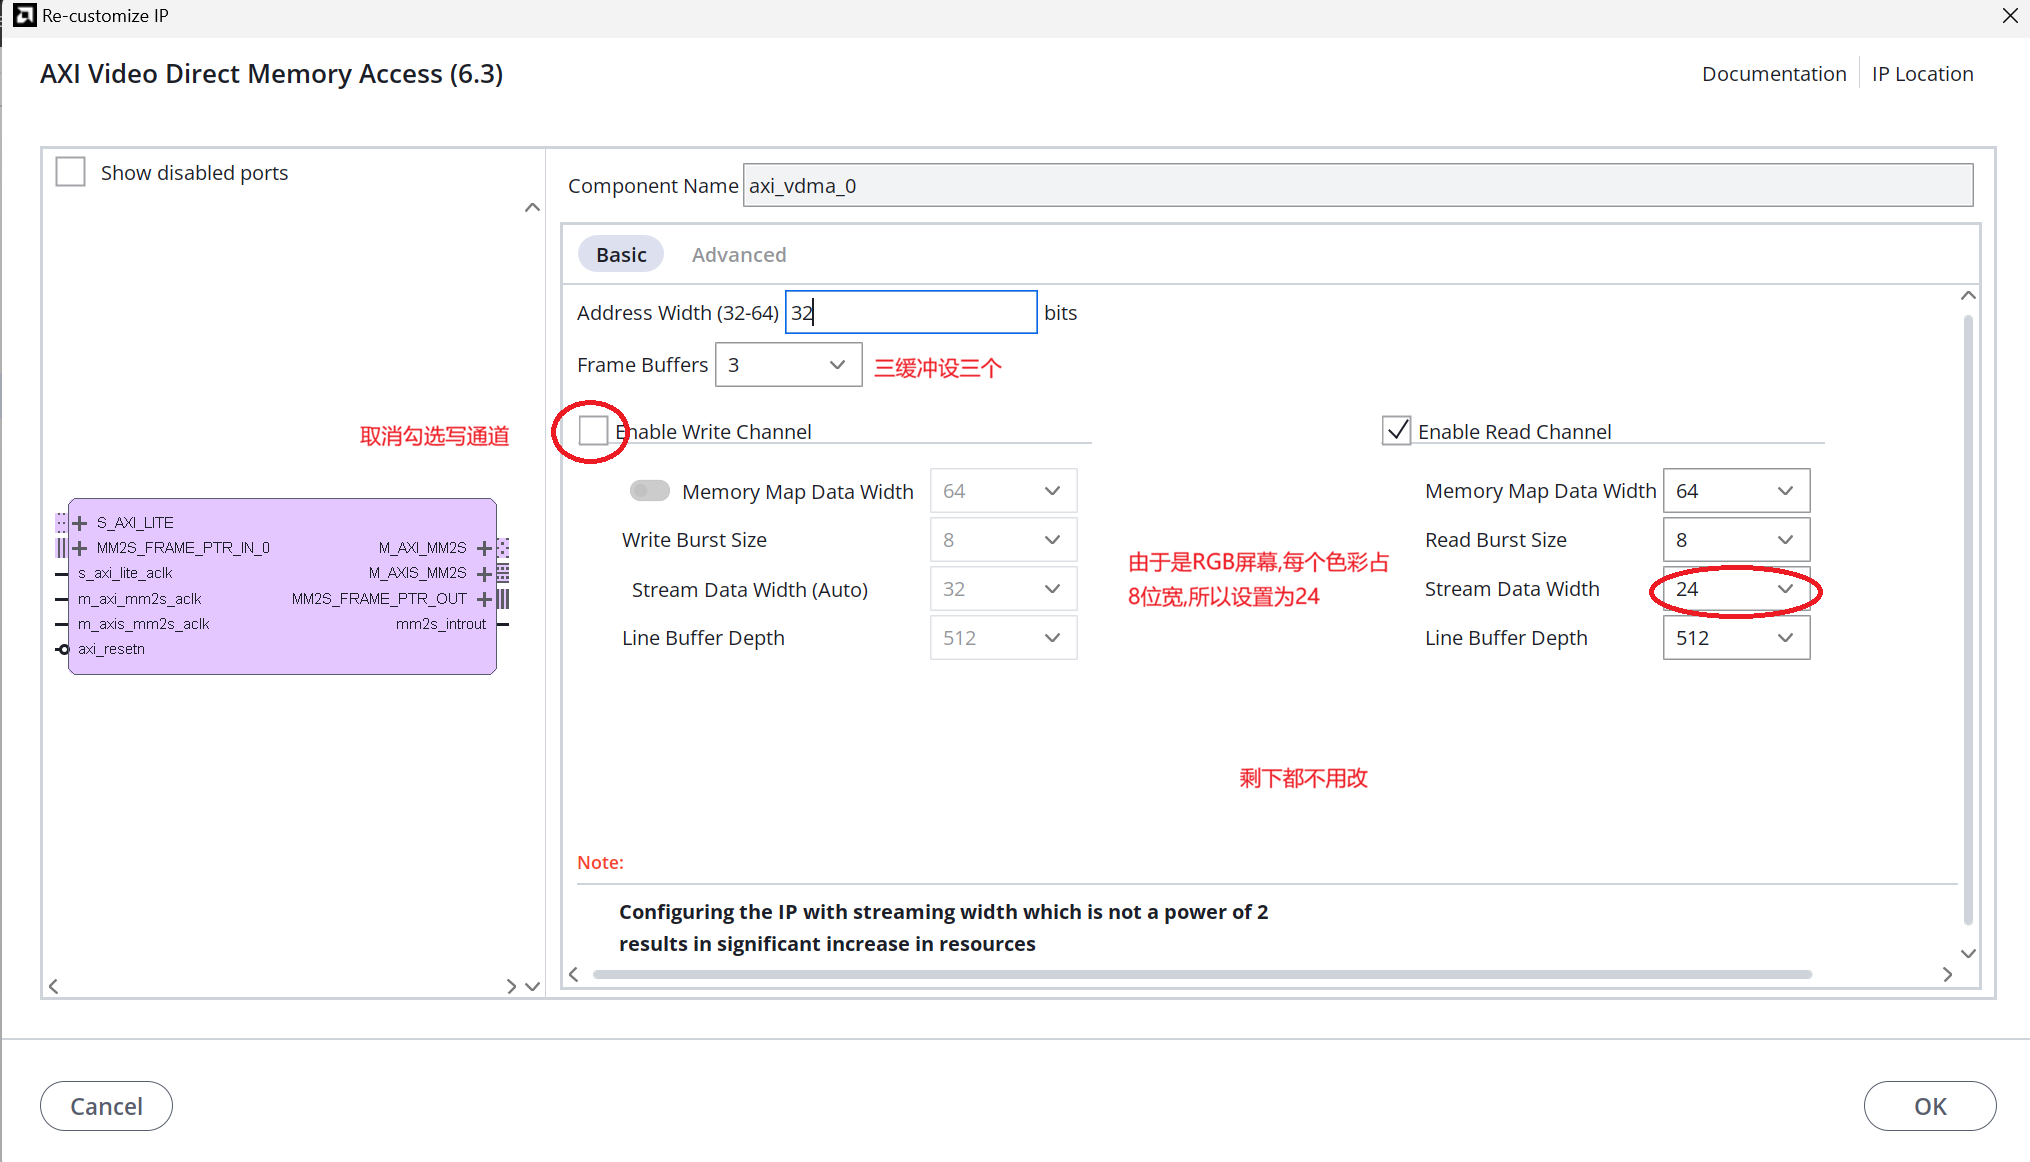2030x1162 pixels.
Task: Click scroll right arrow in IP symbol panel
Action: coord(512,986)
